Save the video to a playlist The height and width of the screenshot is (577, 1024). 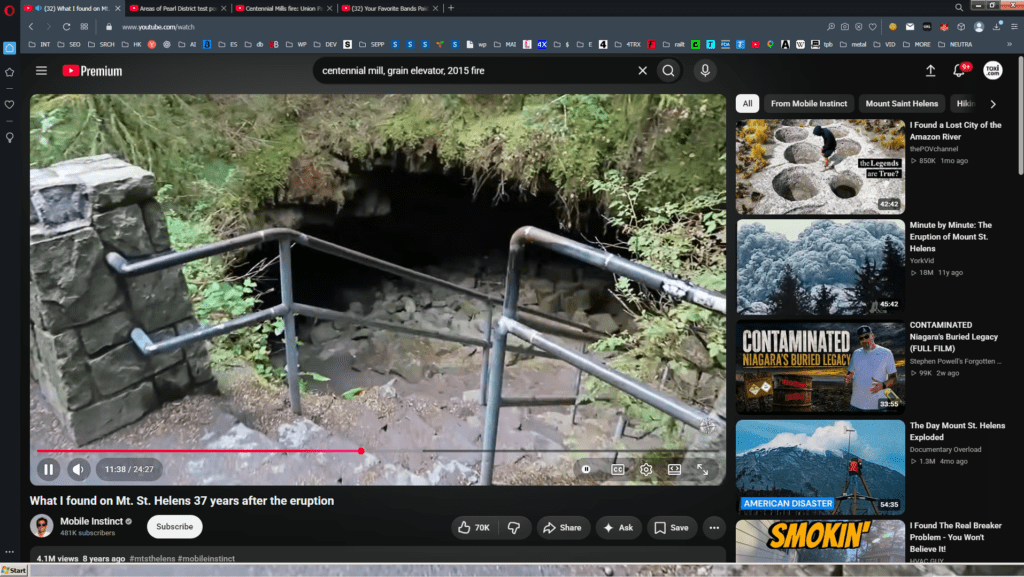(x=671, y=527)
